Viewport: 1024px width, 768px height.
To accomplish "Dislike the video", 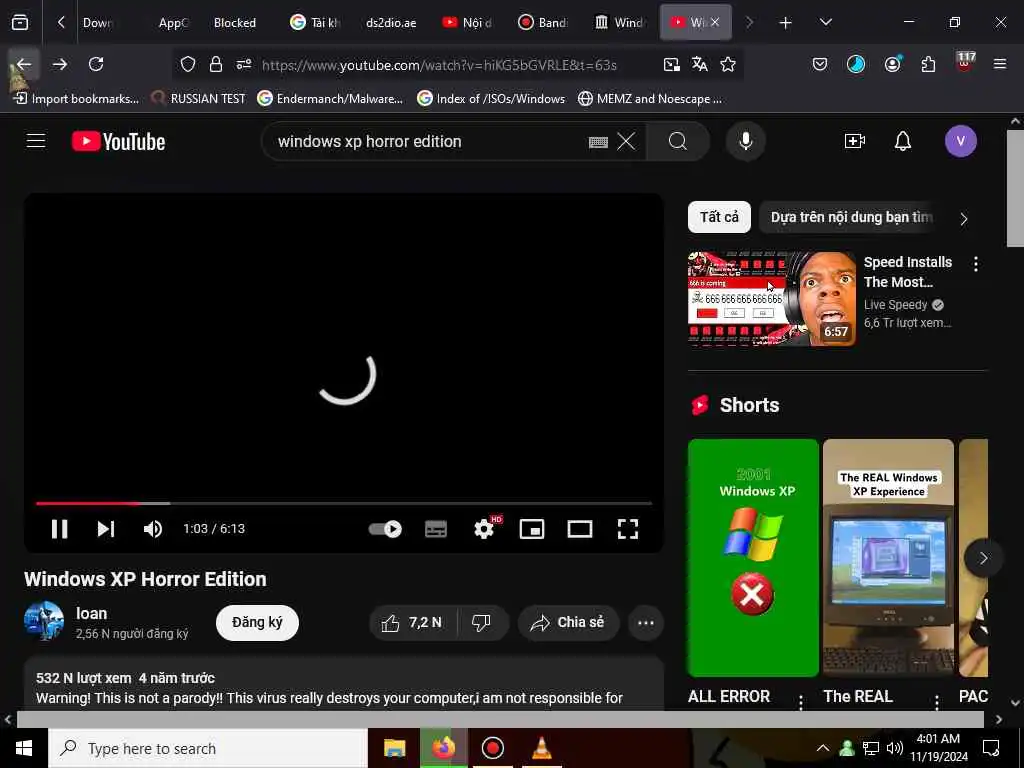I will pyautogui.click(x=482, y=623).
